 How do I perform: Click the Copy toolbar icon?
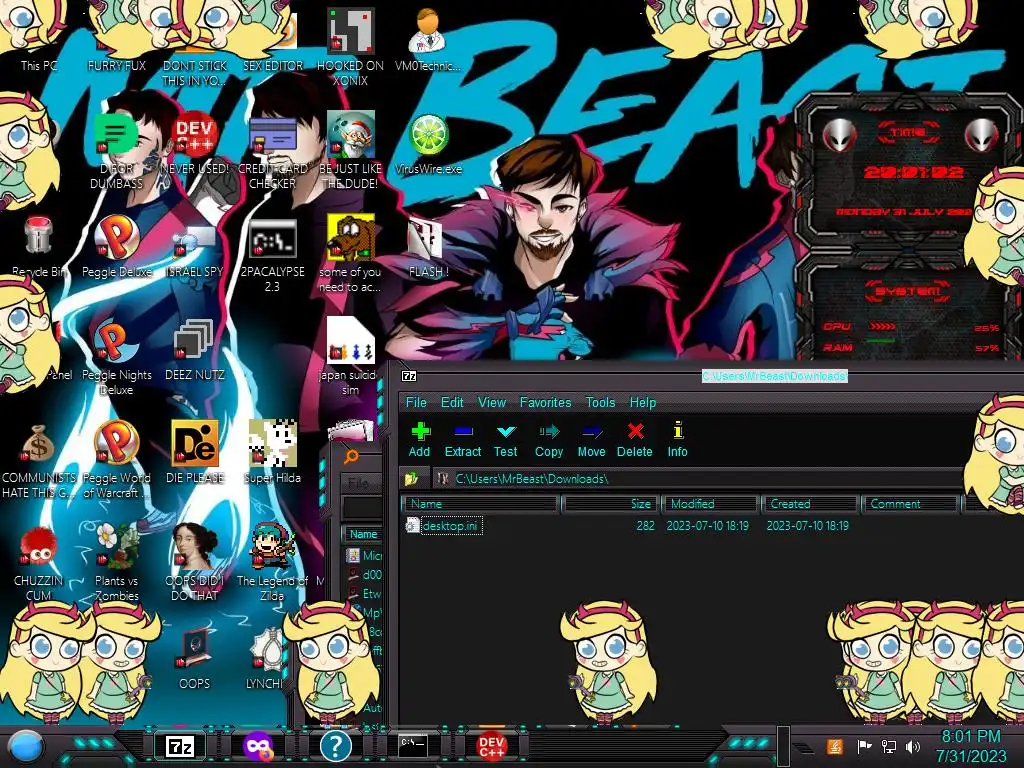549,440
